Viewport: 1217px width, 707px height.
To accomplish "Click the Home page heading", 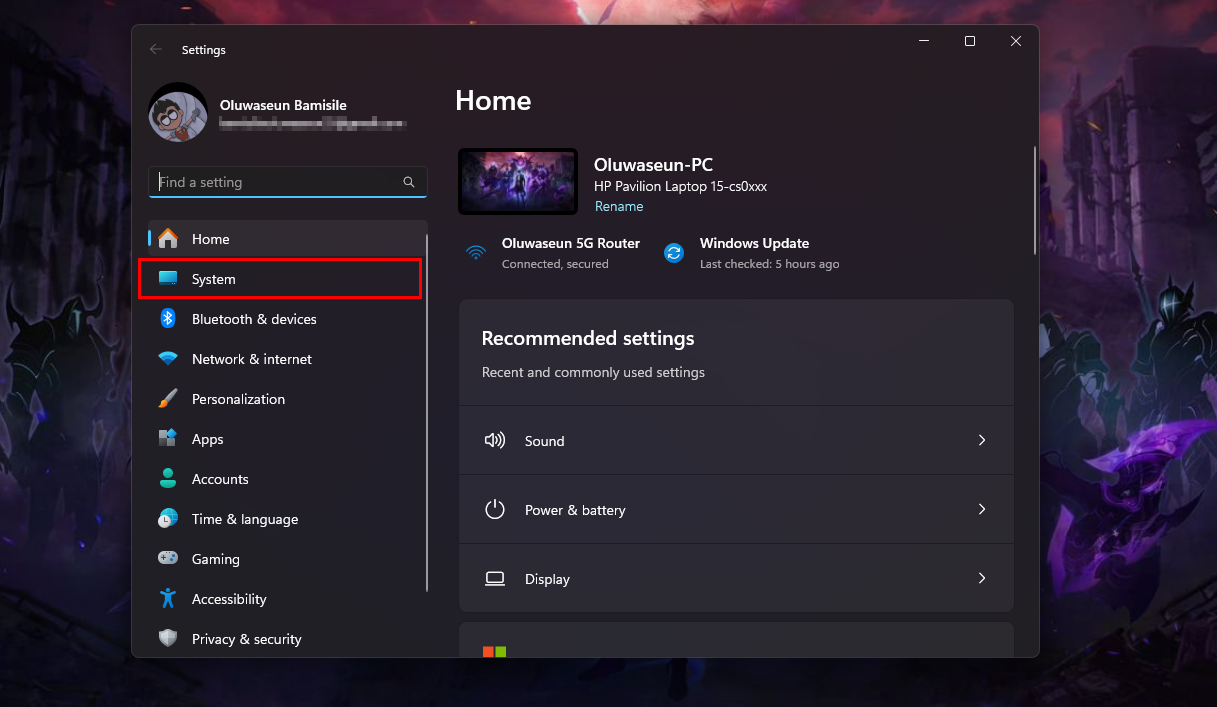I will (493, 100).
